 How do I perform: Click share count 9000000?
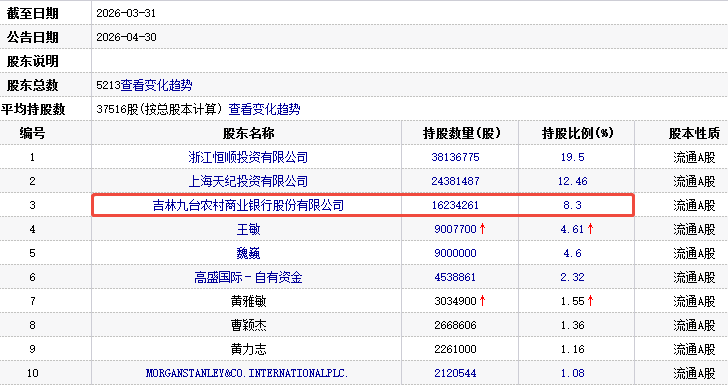pyautogui.click(x=455, y=253)
